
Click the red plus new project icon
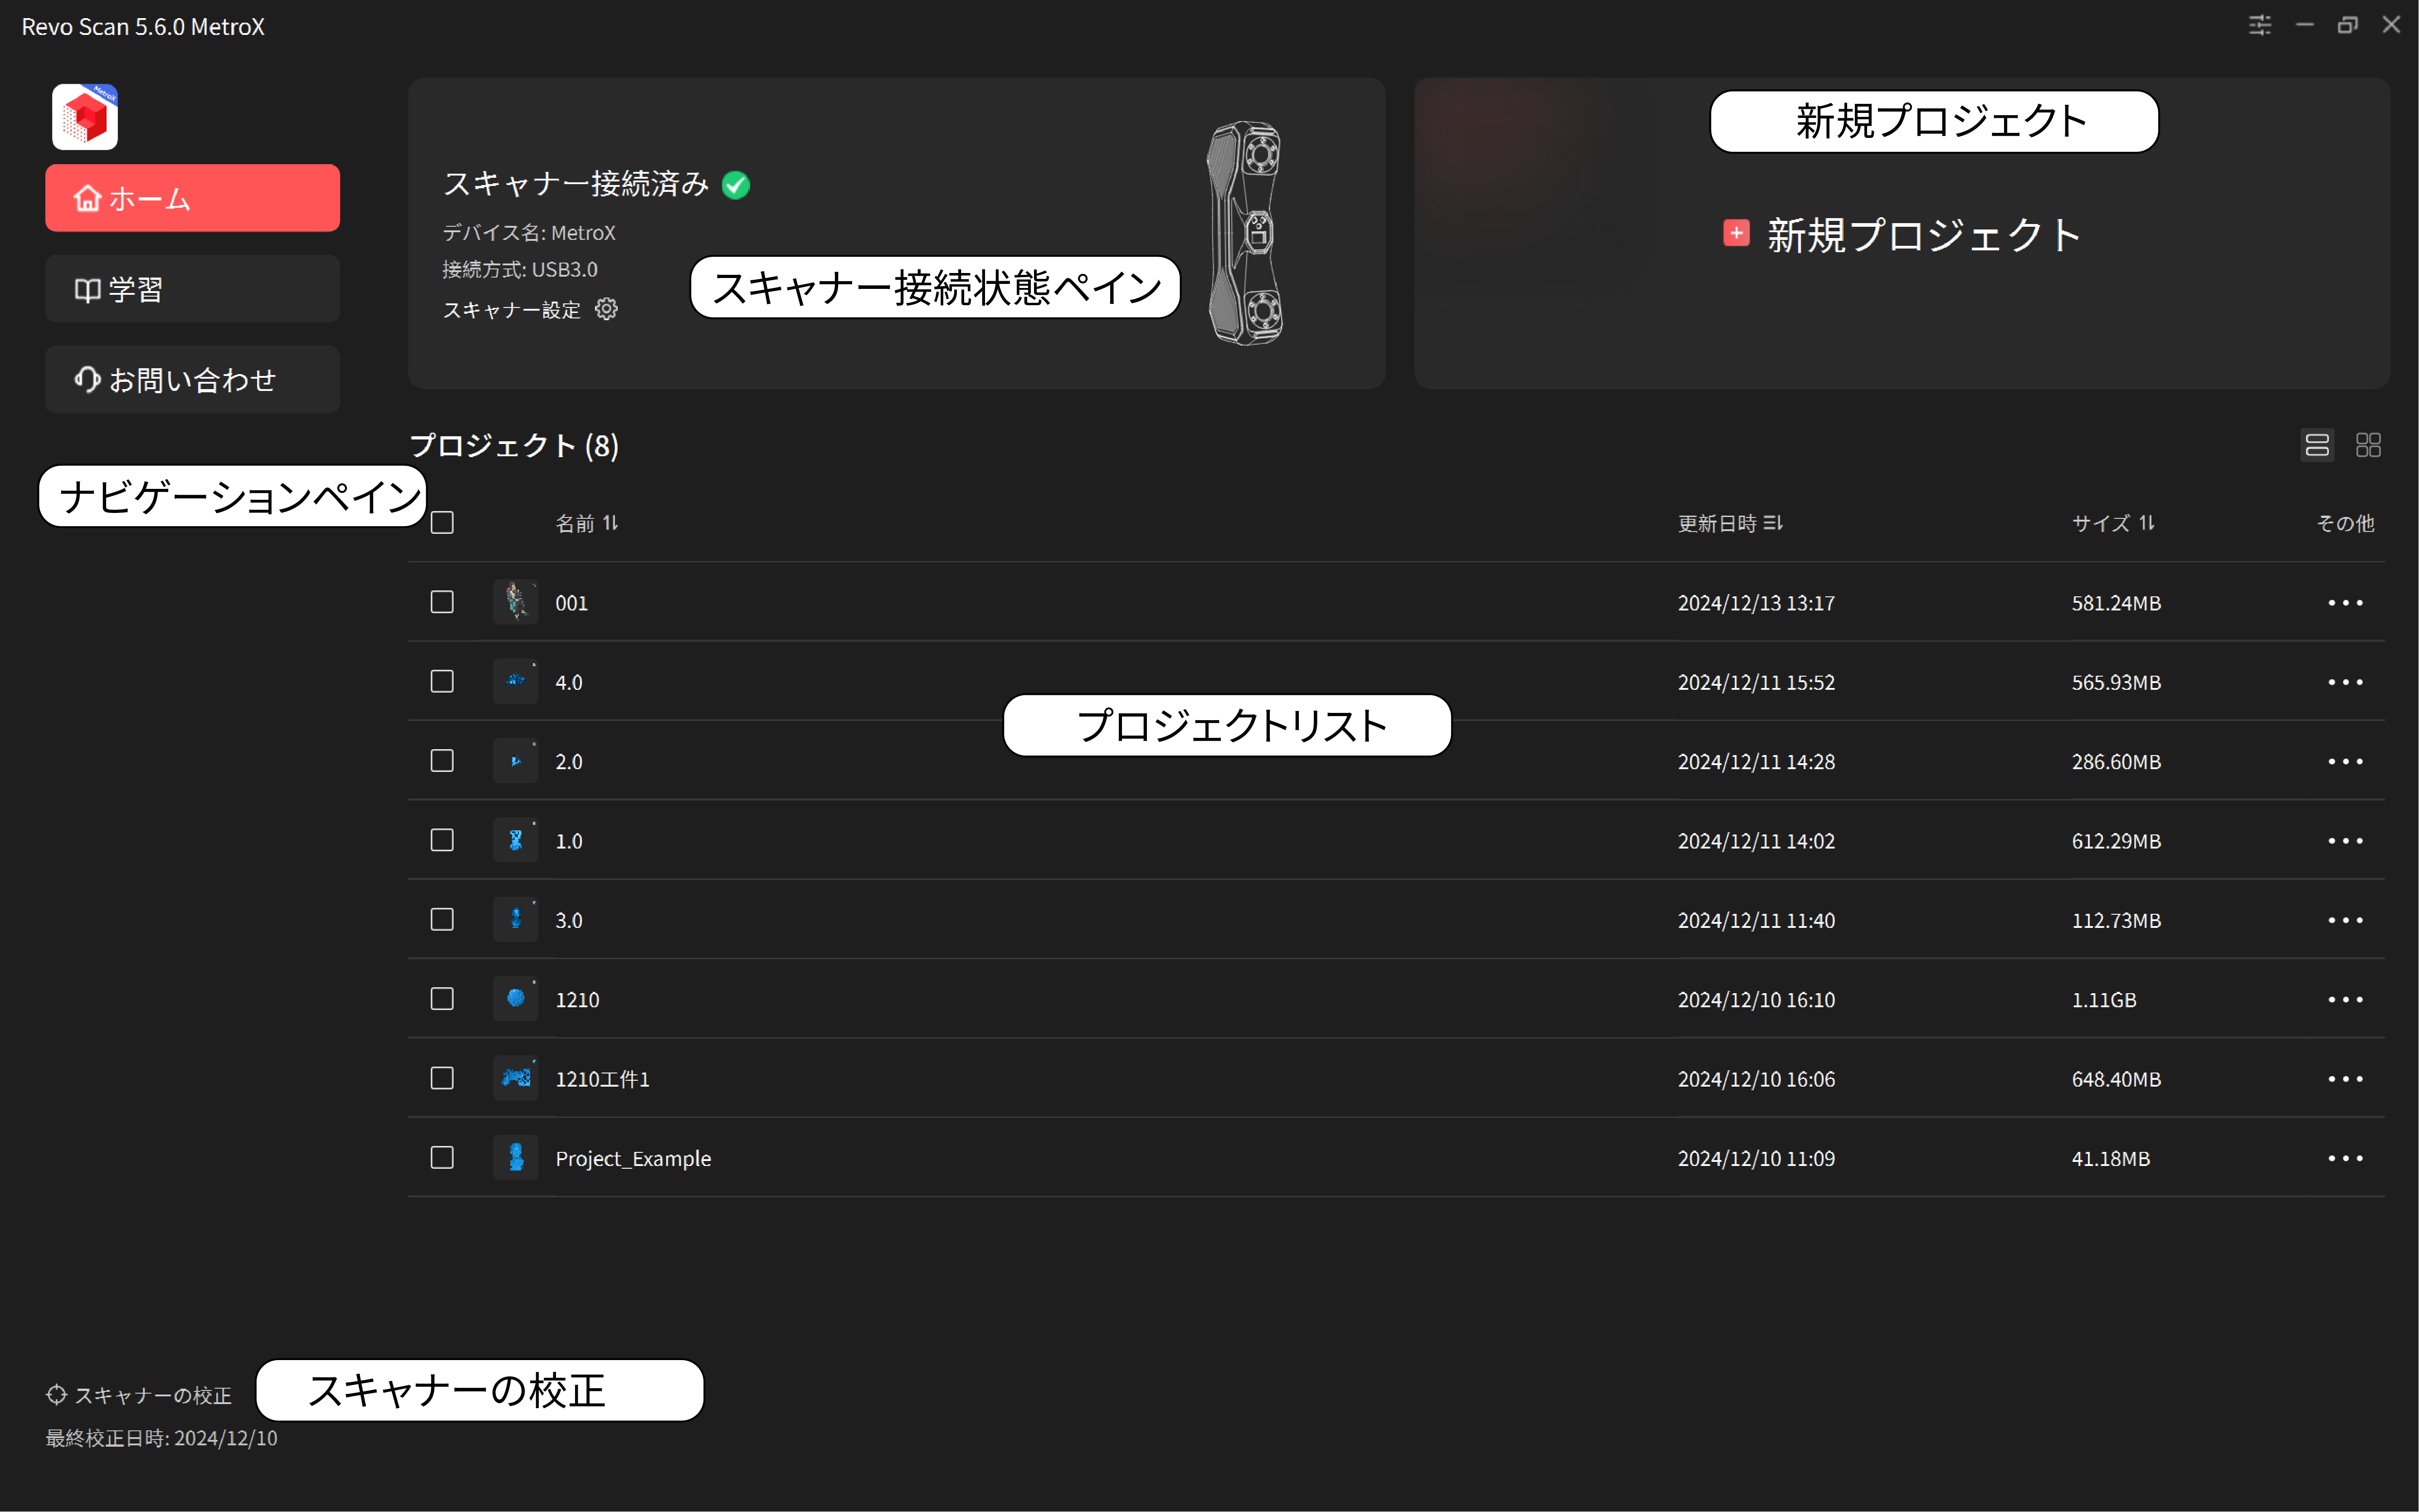coord(1736,233)
